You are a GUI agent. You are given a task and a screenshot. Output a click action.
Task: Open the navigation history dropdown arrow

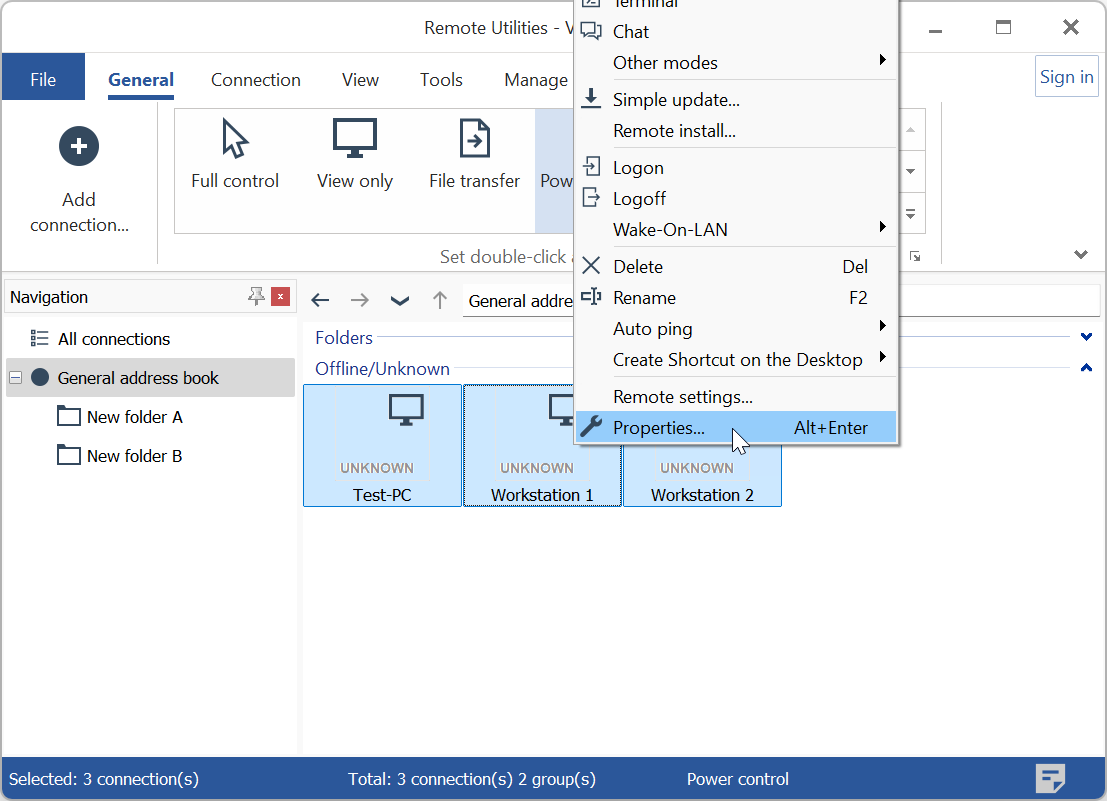click(x=399, y=300)
